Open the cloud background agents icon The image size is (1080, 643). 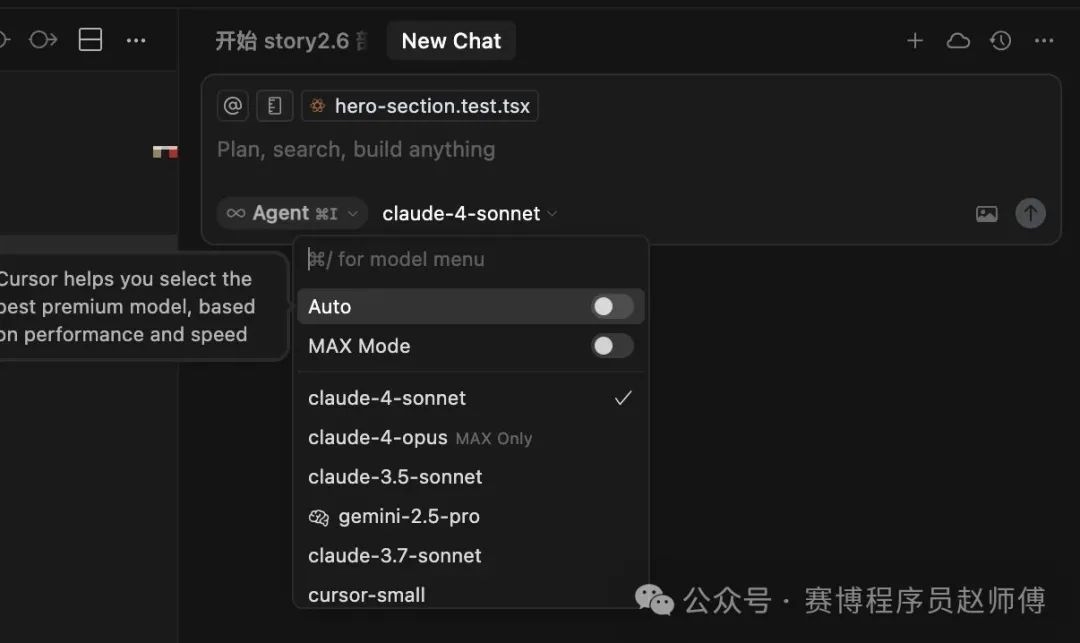click(x=958, y=41)
